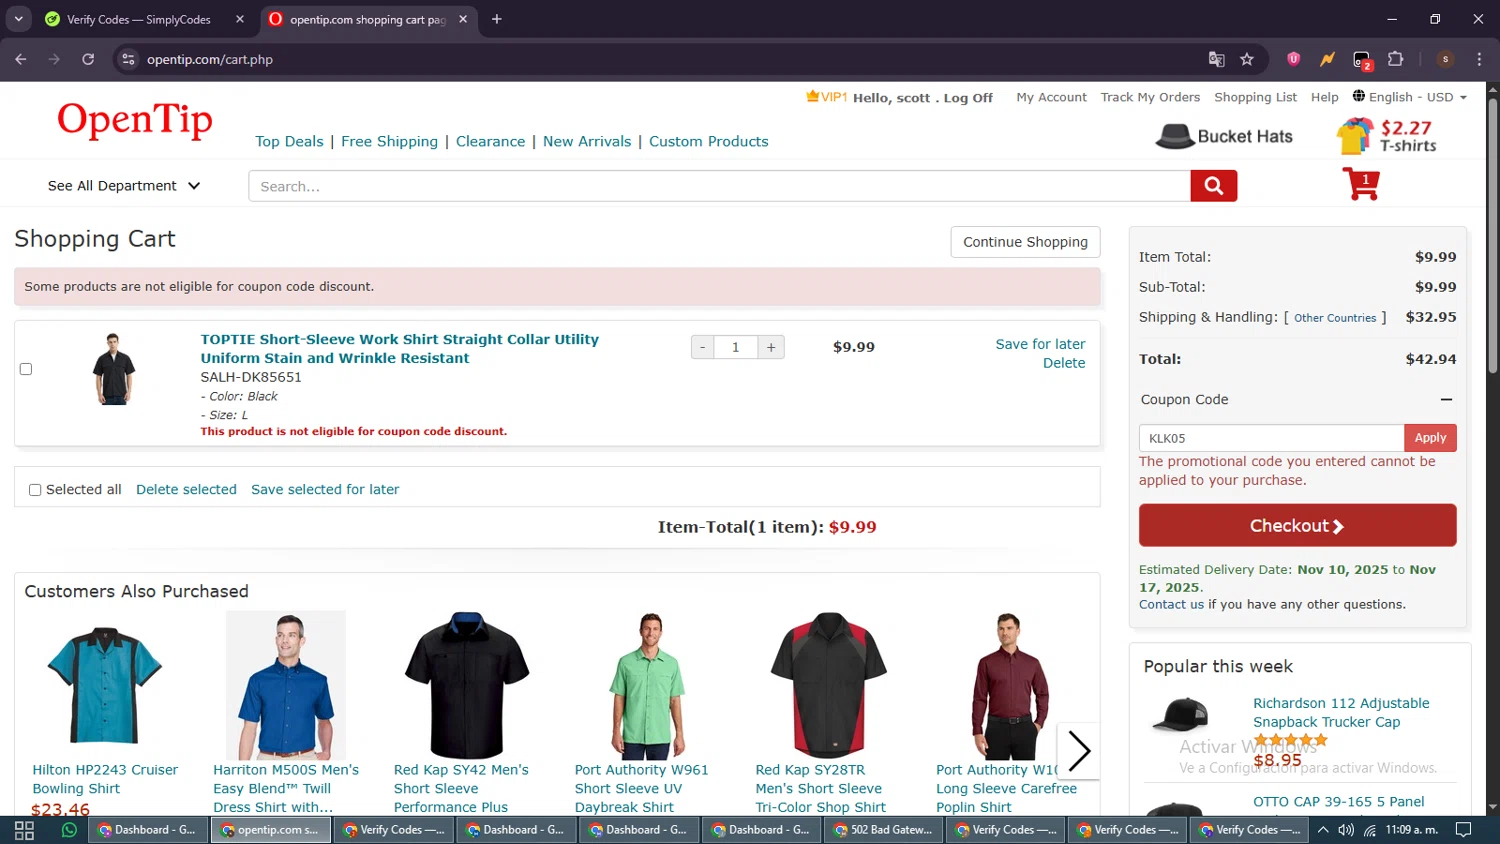The height and width of the screenshot is (844, 1500).
Task: Click in the site search field
Action: [x=719, y=186]
